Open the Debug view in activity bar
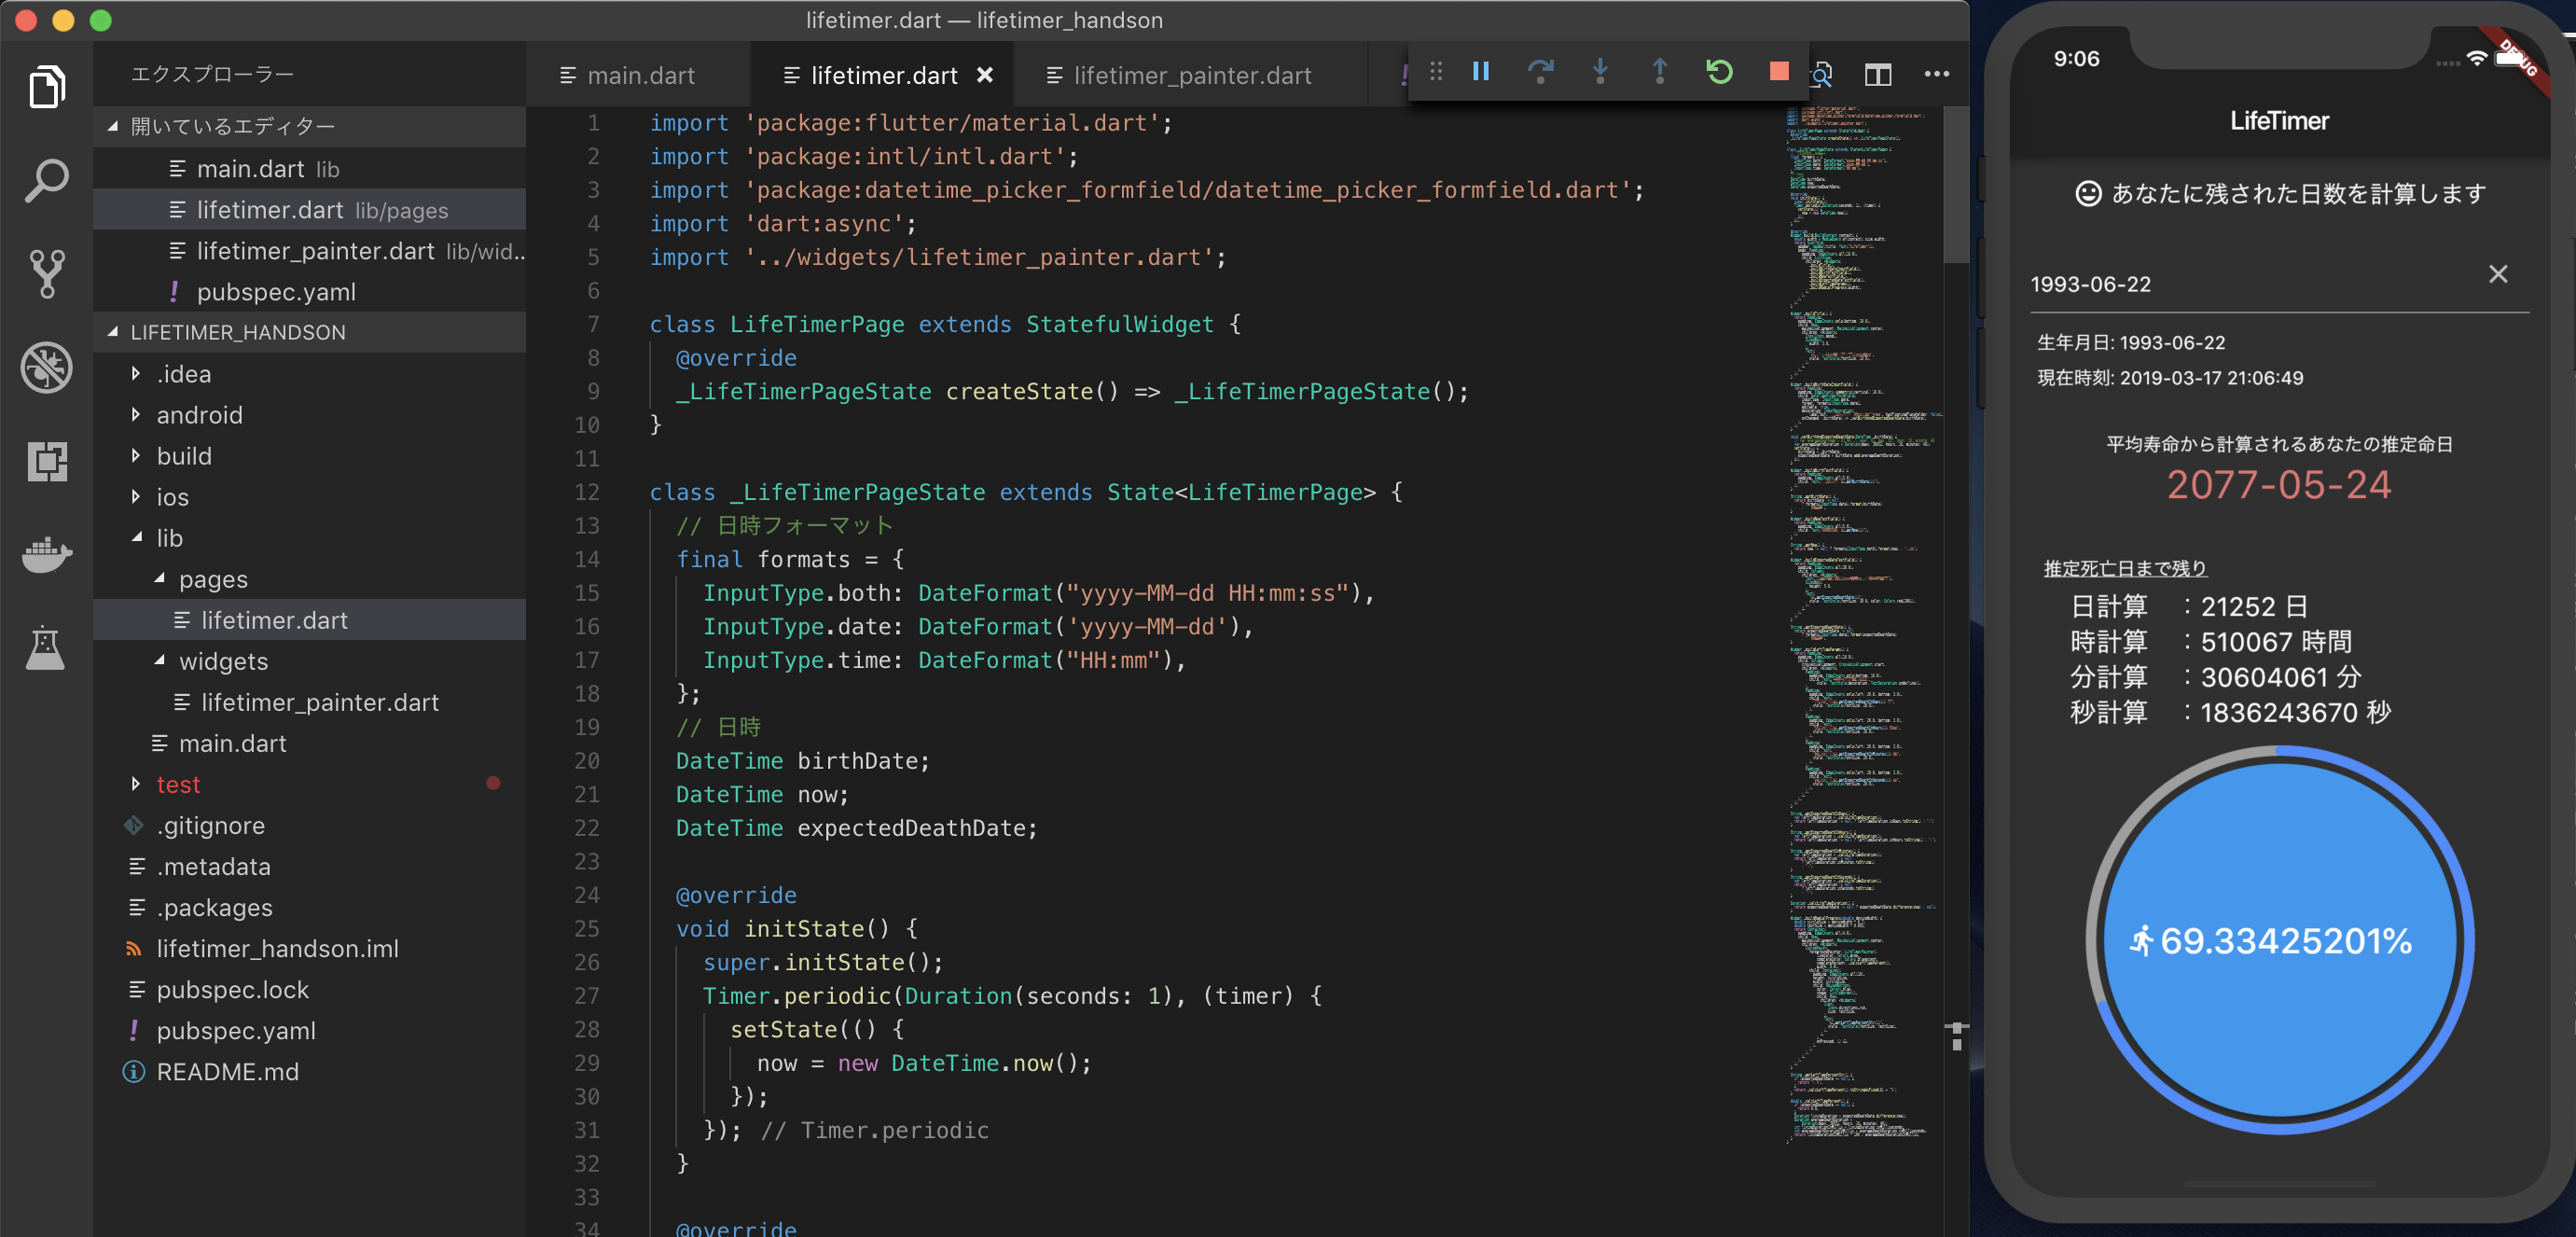Viewport: 2576px width, 1237px height. (46, 367)
